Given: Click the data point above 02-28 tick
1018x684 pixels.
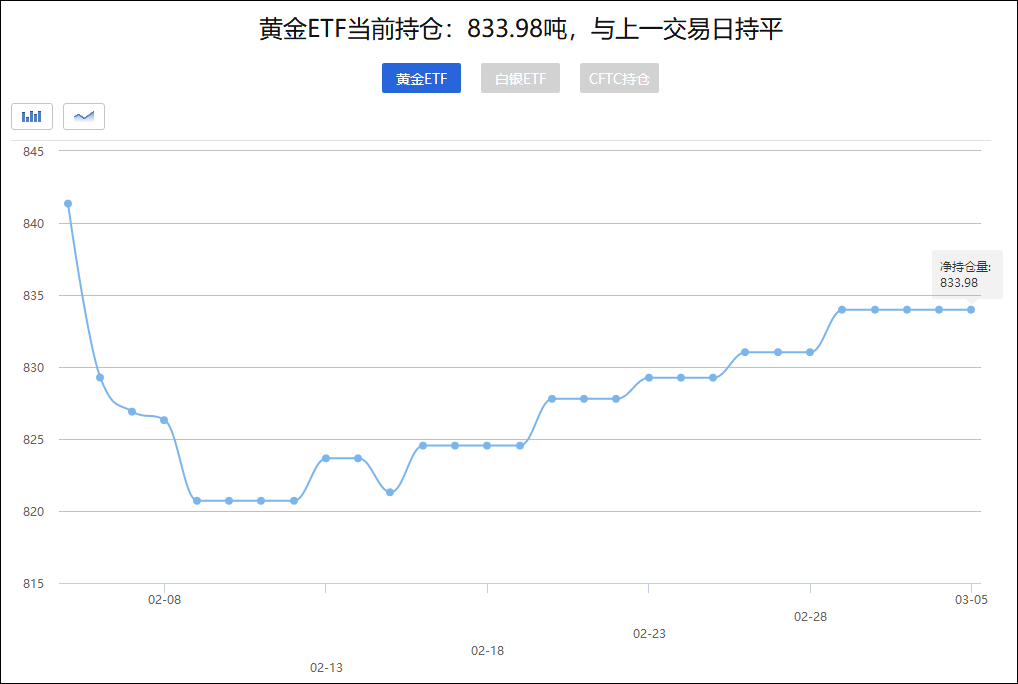Looking at the screenshot, I should point(810,352).
